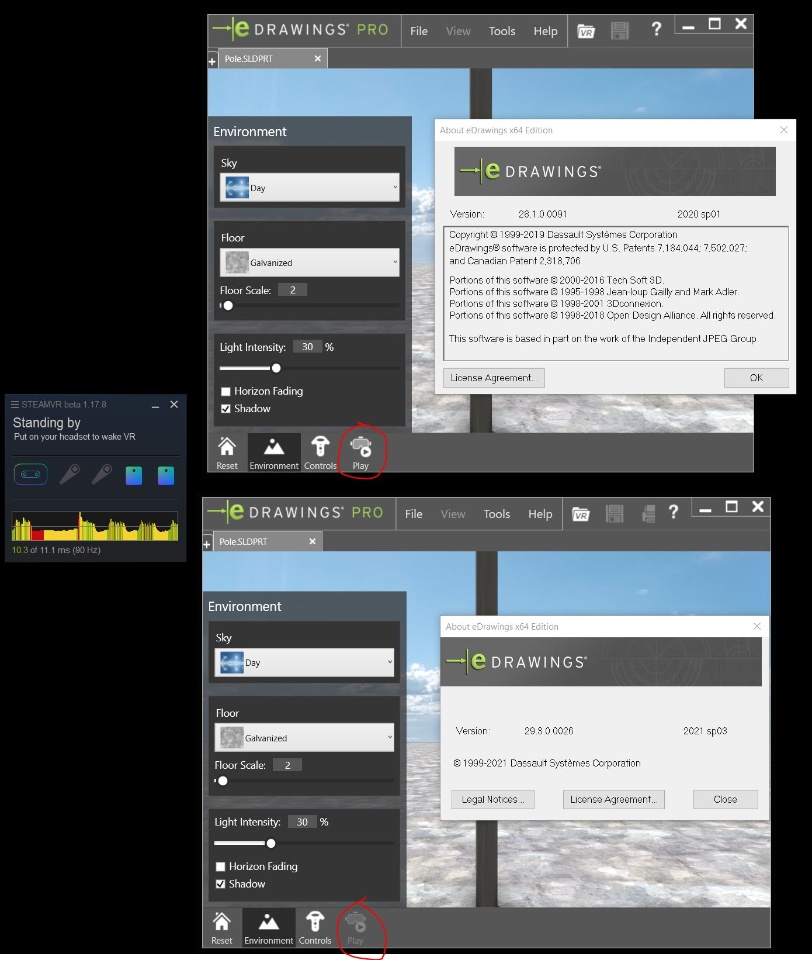The image size is (812, 960).
Task: Click Close in the 2021 sp03 About dialog
Action: pos(725,800)
